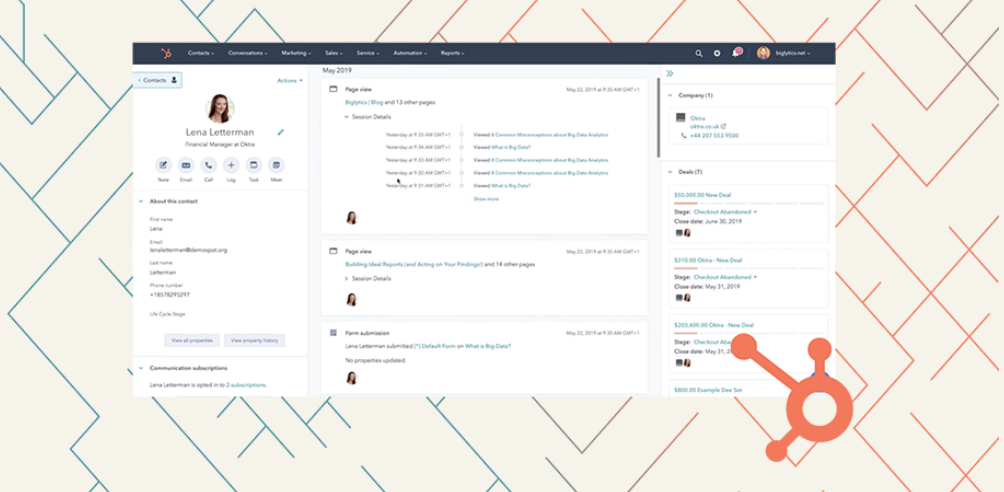
Task: Collapse the Communication subscriptions section
Action: (141, 368)
